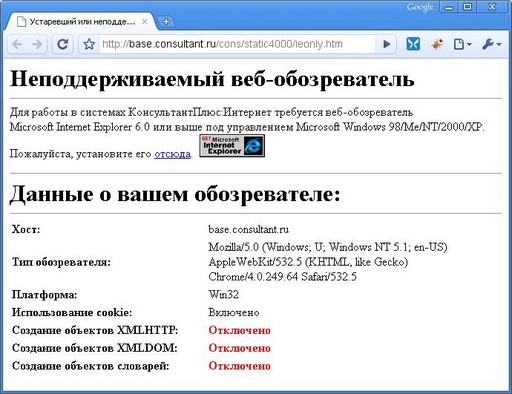Viewport: 512px width, 394px height.
Task: Click 'Отключено' value in XMLDOM row
Action: tap(239, 348)
